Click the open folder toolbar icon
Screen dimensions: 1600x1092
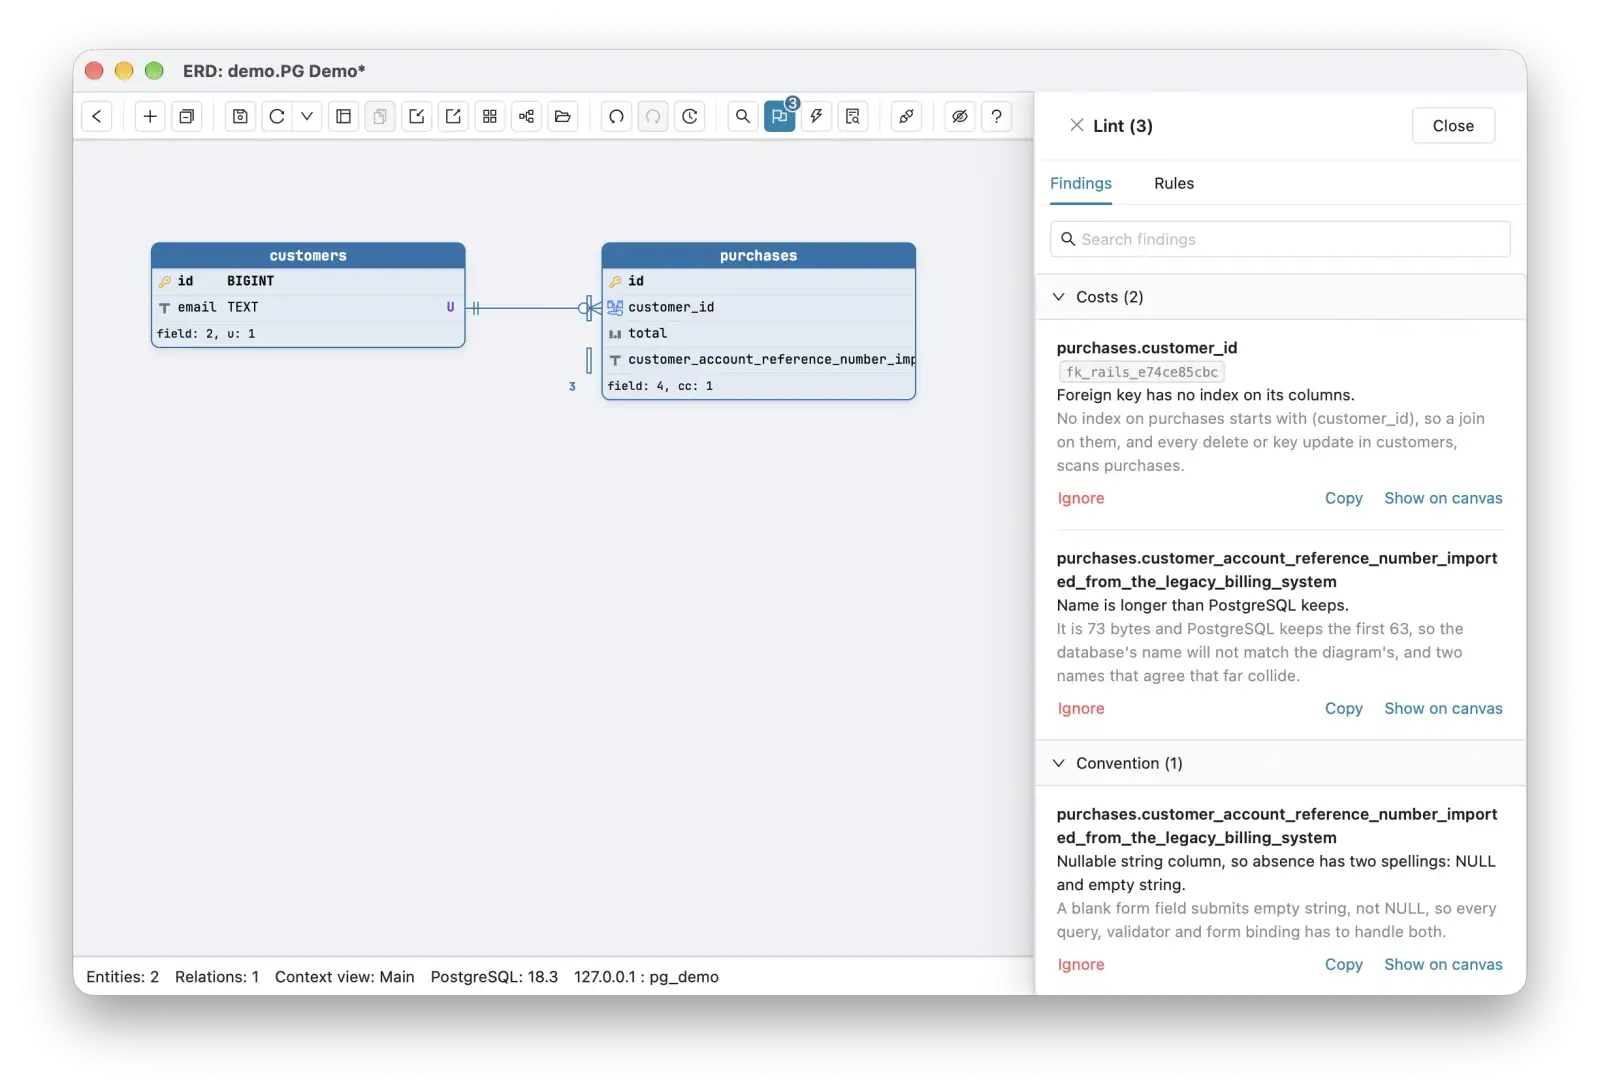pos(563,117)
